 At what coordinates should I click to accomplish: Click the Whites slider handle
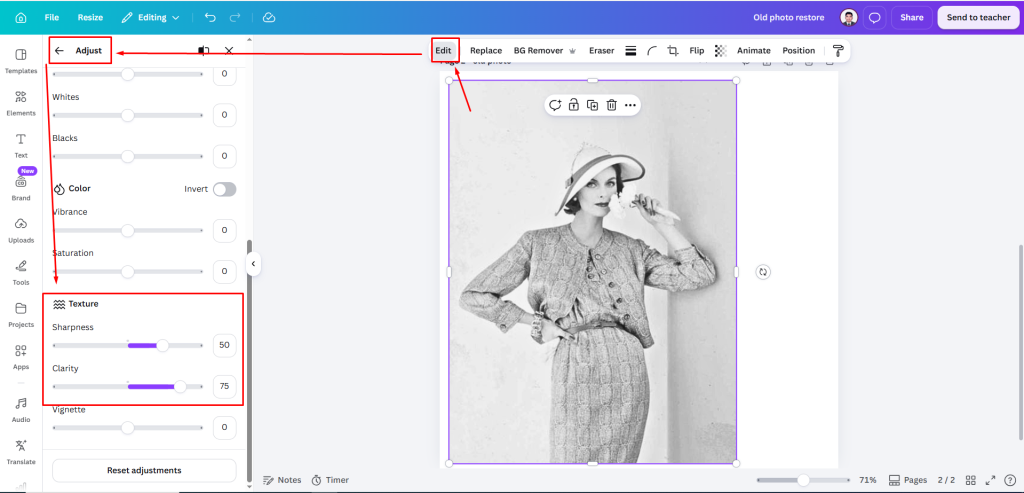point(127,116)
